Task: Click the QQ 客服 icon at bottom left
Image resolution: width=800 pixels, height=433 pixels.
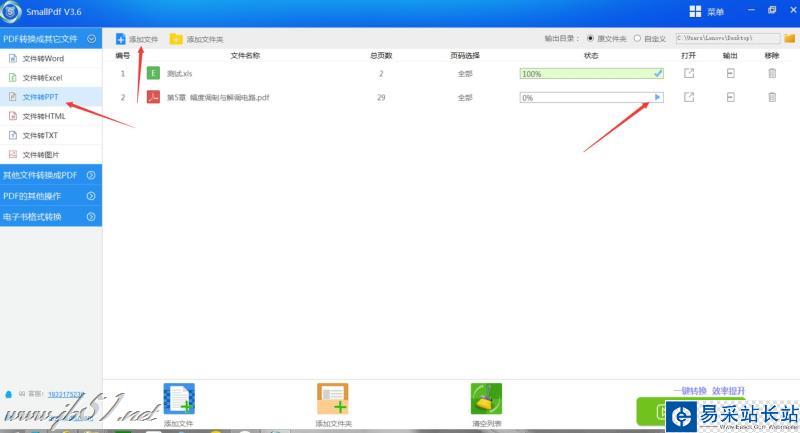Action: (x=8, y=394)
